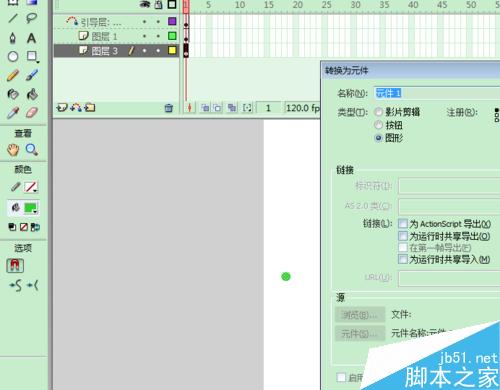Click the 元件 source button
The height and width of the screenshot is (390, 500).
(x=360, y=333)
